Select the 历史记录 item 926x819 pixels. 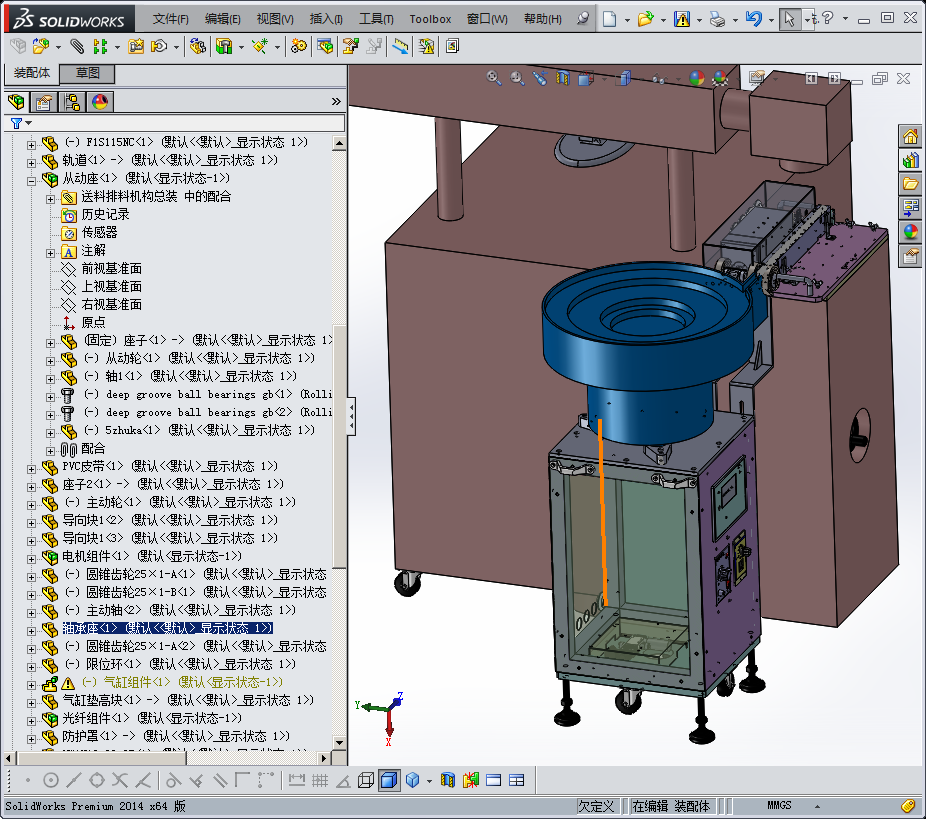[105, 215]
